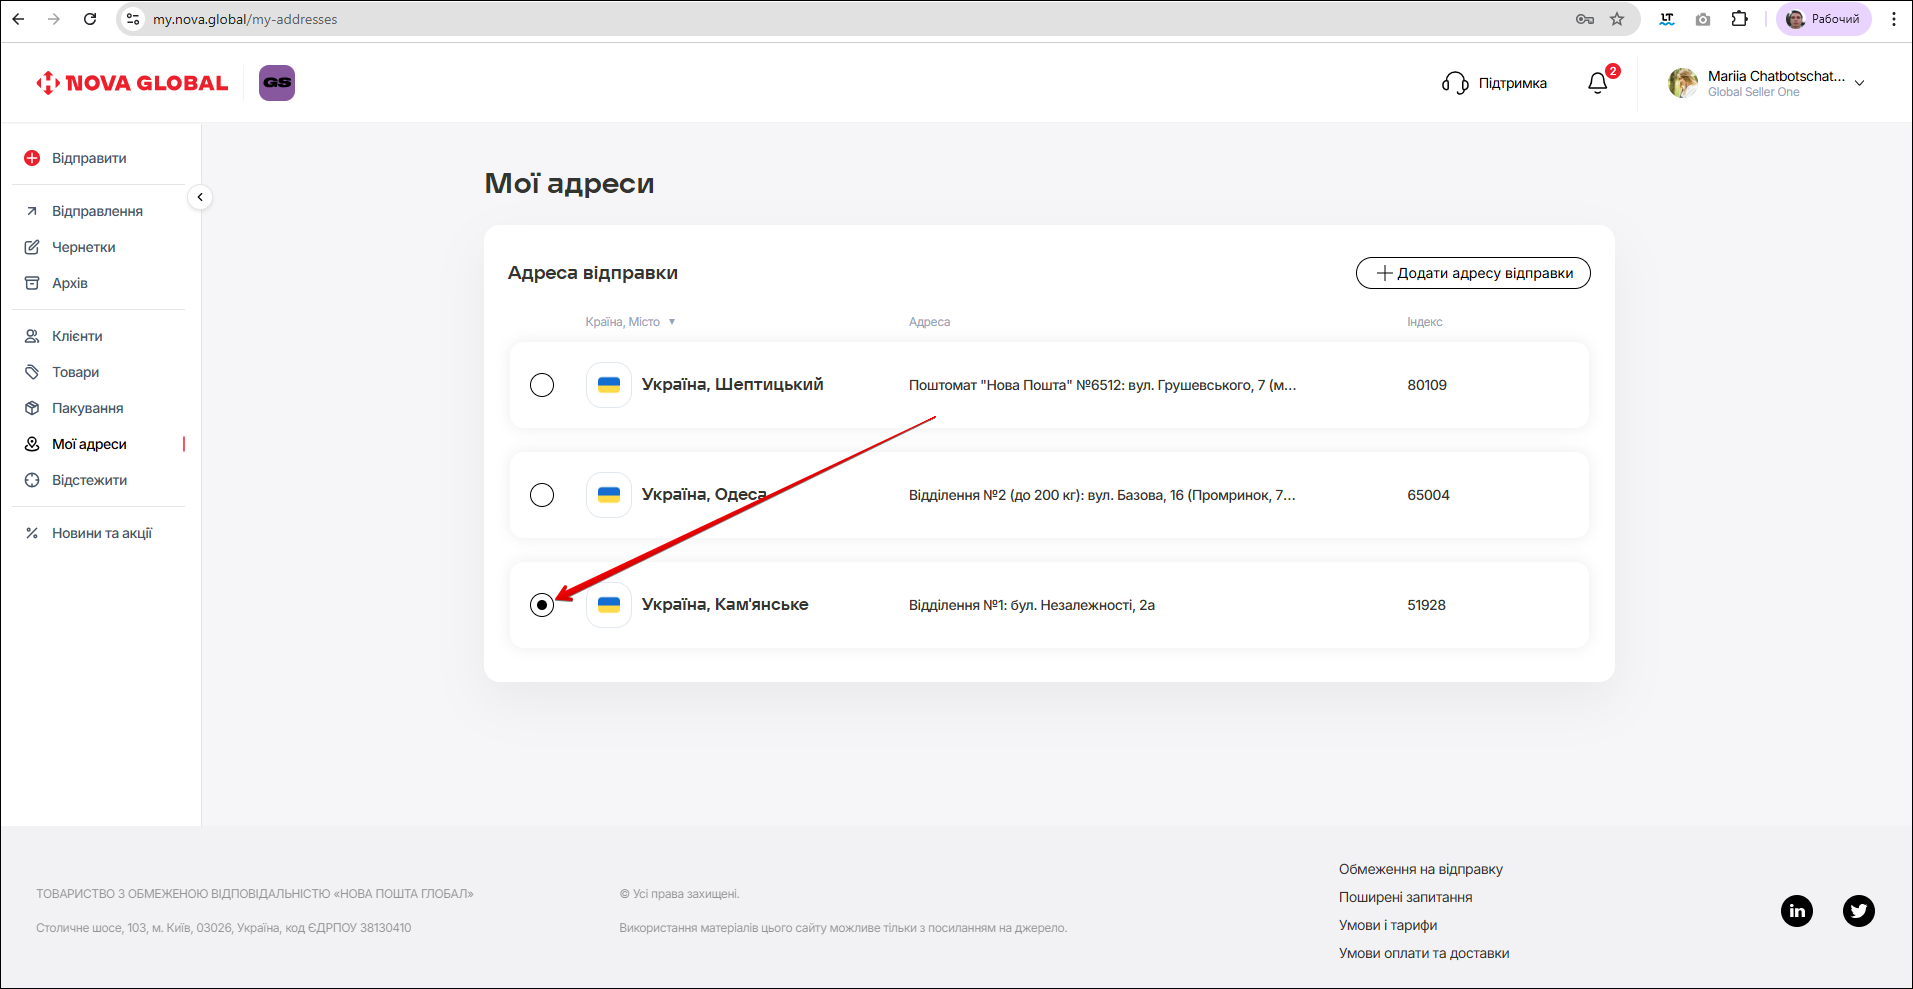Click the purple GS badge icon
The width and height of the screenshot is (1913, 989).
click(x=277, y=83)
